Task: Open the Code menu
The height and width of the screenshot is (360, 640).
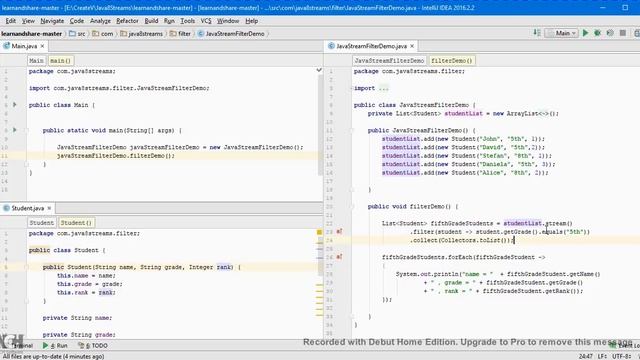Action: pos(77,21)
